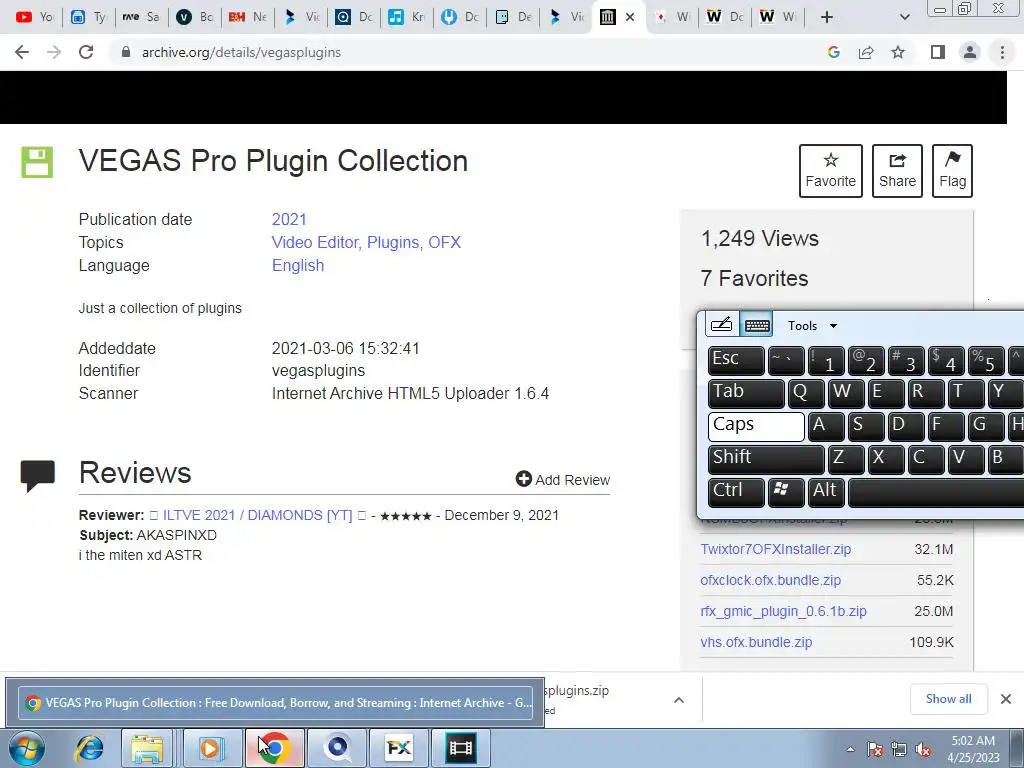Toggle the Shift key on the on-screen keyboard
1024x768 pixels.
(766, 459)
